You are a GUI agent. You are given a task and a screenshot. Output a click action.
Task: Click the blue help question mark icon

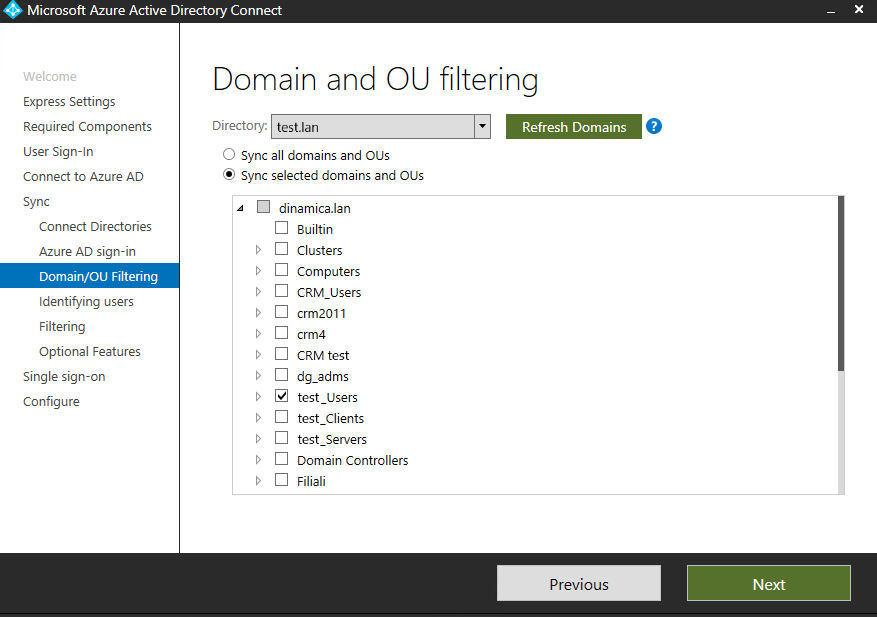(x=653, y=126)
